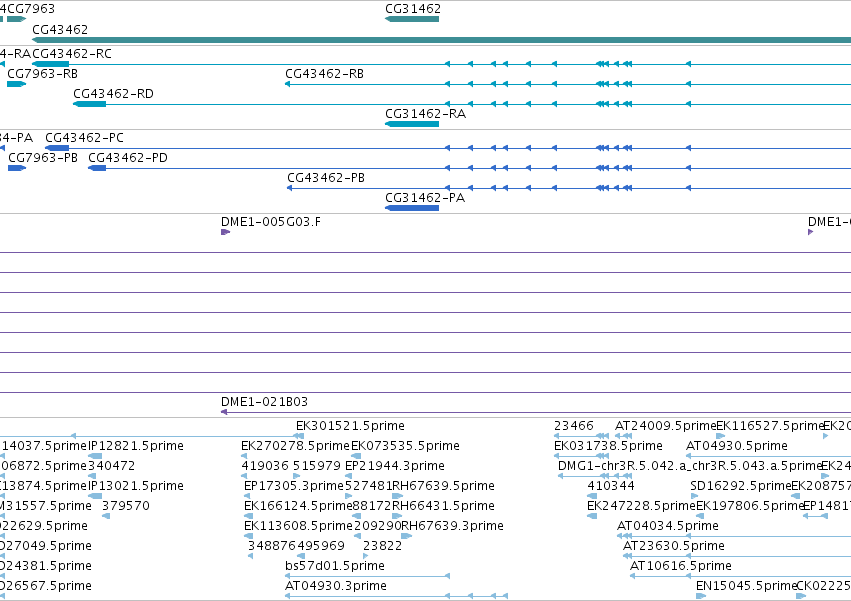851x601 pixels.
Task: Click EST EK113608.5prime
Action: tap(299, 526)
